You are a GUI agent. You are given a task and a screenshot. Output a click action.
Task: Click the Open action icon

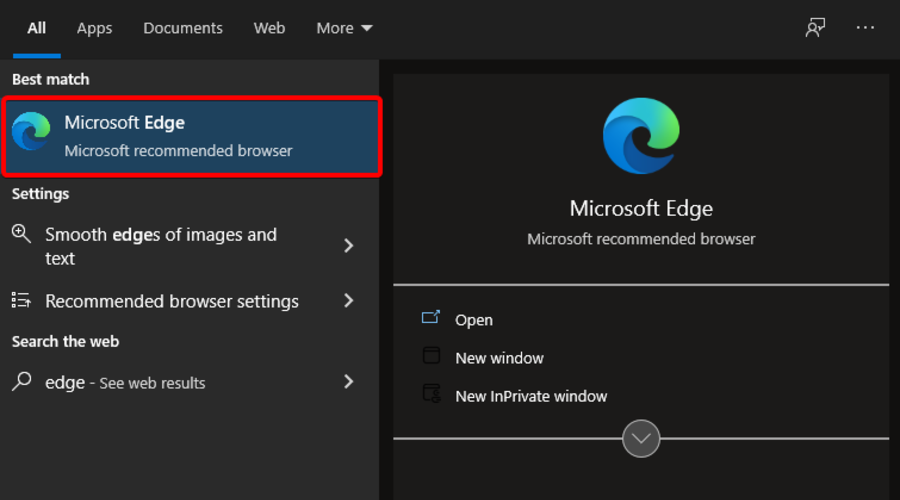tap(431, 318)
